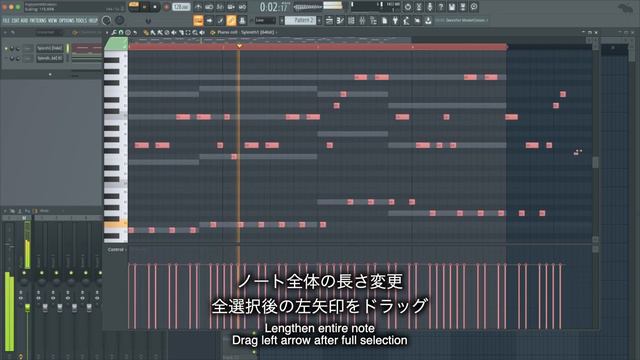Turn the first Sylenth1 channel pan knob
This screenshot has width=640, height=360.
[12, 48]
